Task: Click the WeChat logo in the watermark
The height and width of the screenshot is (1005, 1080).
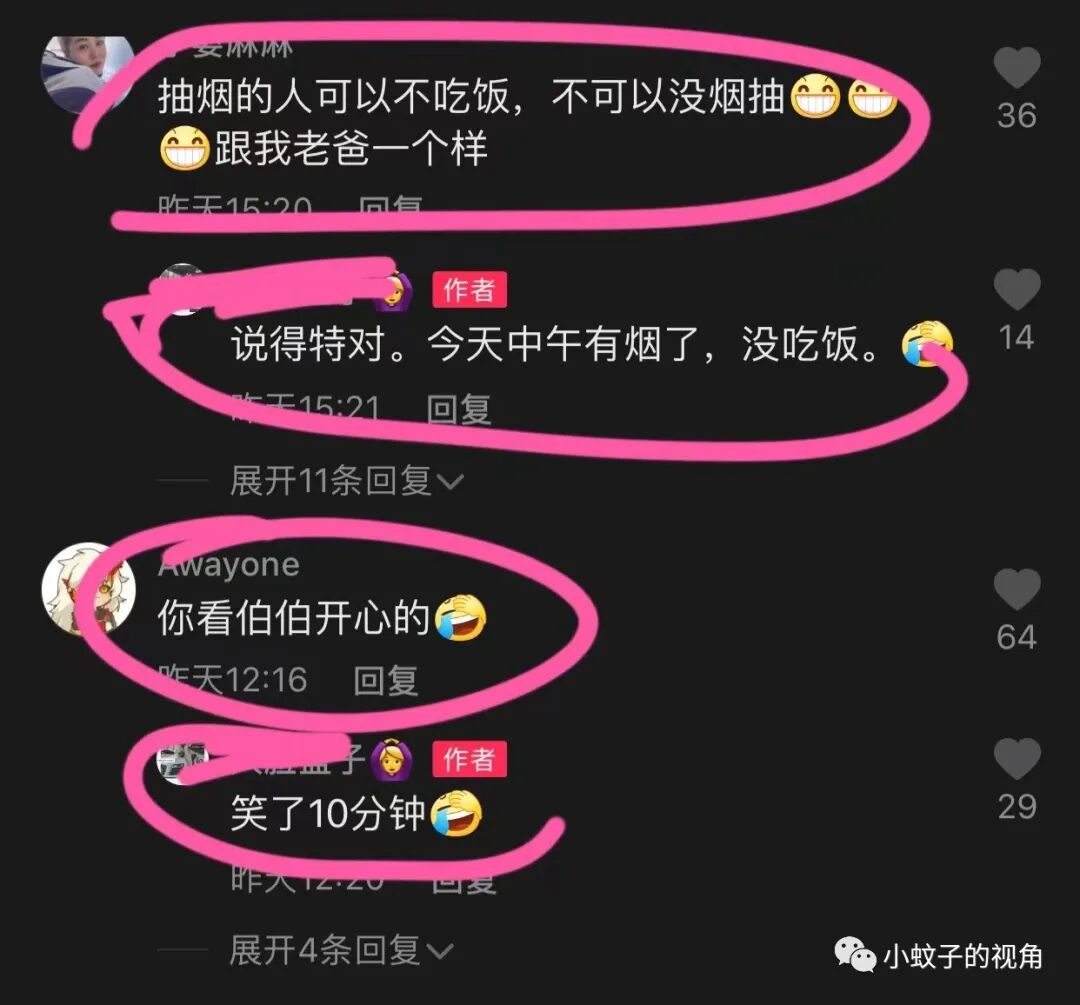Action: (855, 955)
